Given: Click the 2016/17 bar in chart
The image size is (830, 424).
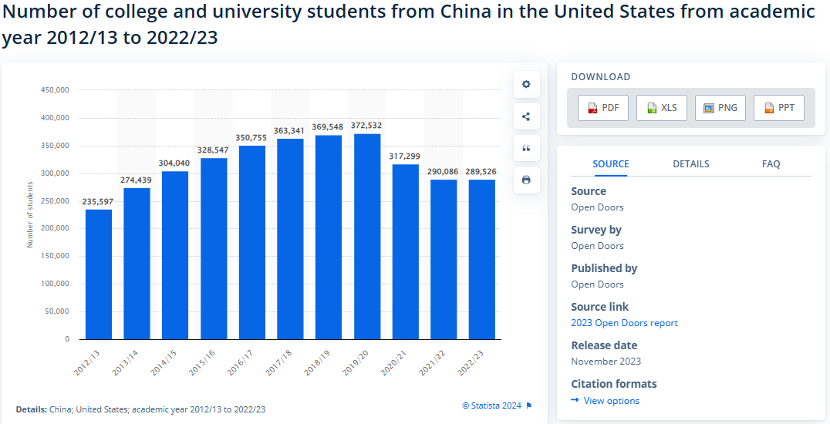Looking at the screenshot, I should [x=252, y=242].
